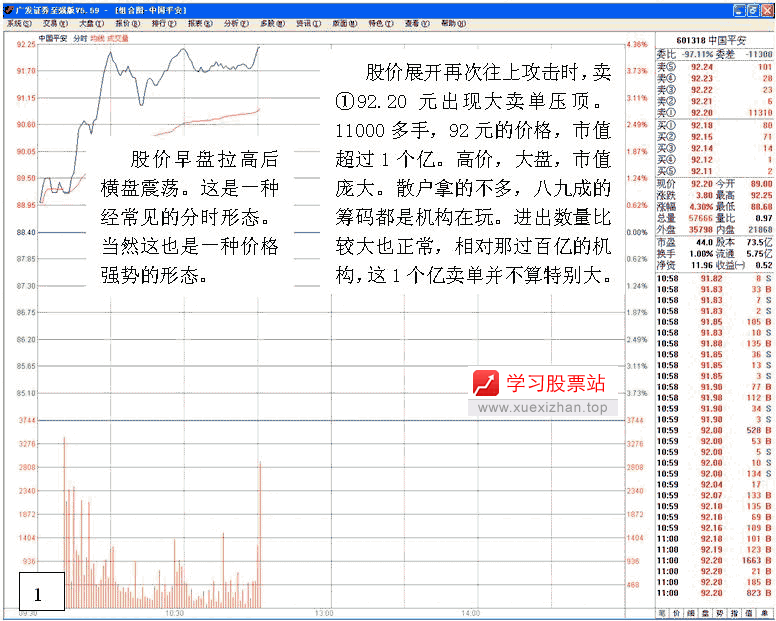
Task: Switch to the 单 tab at bottom
Action: coord(764,614)
